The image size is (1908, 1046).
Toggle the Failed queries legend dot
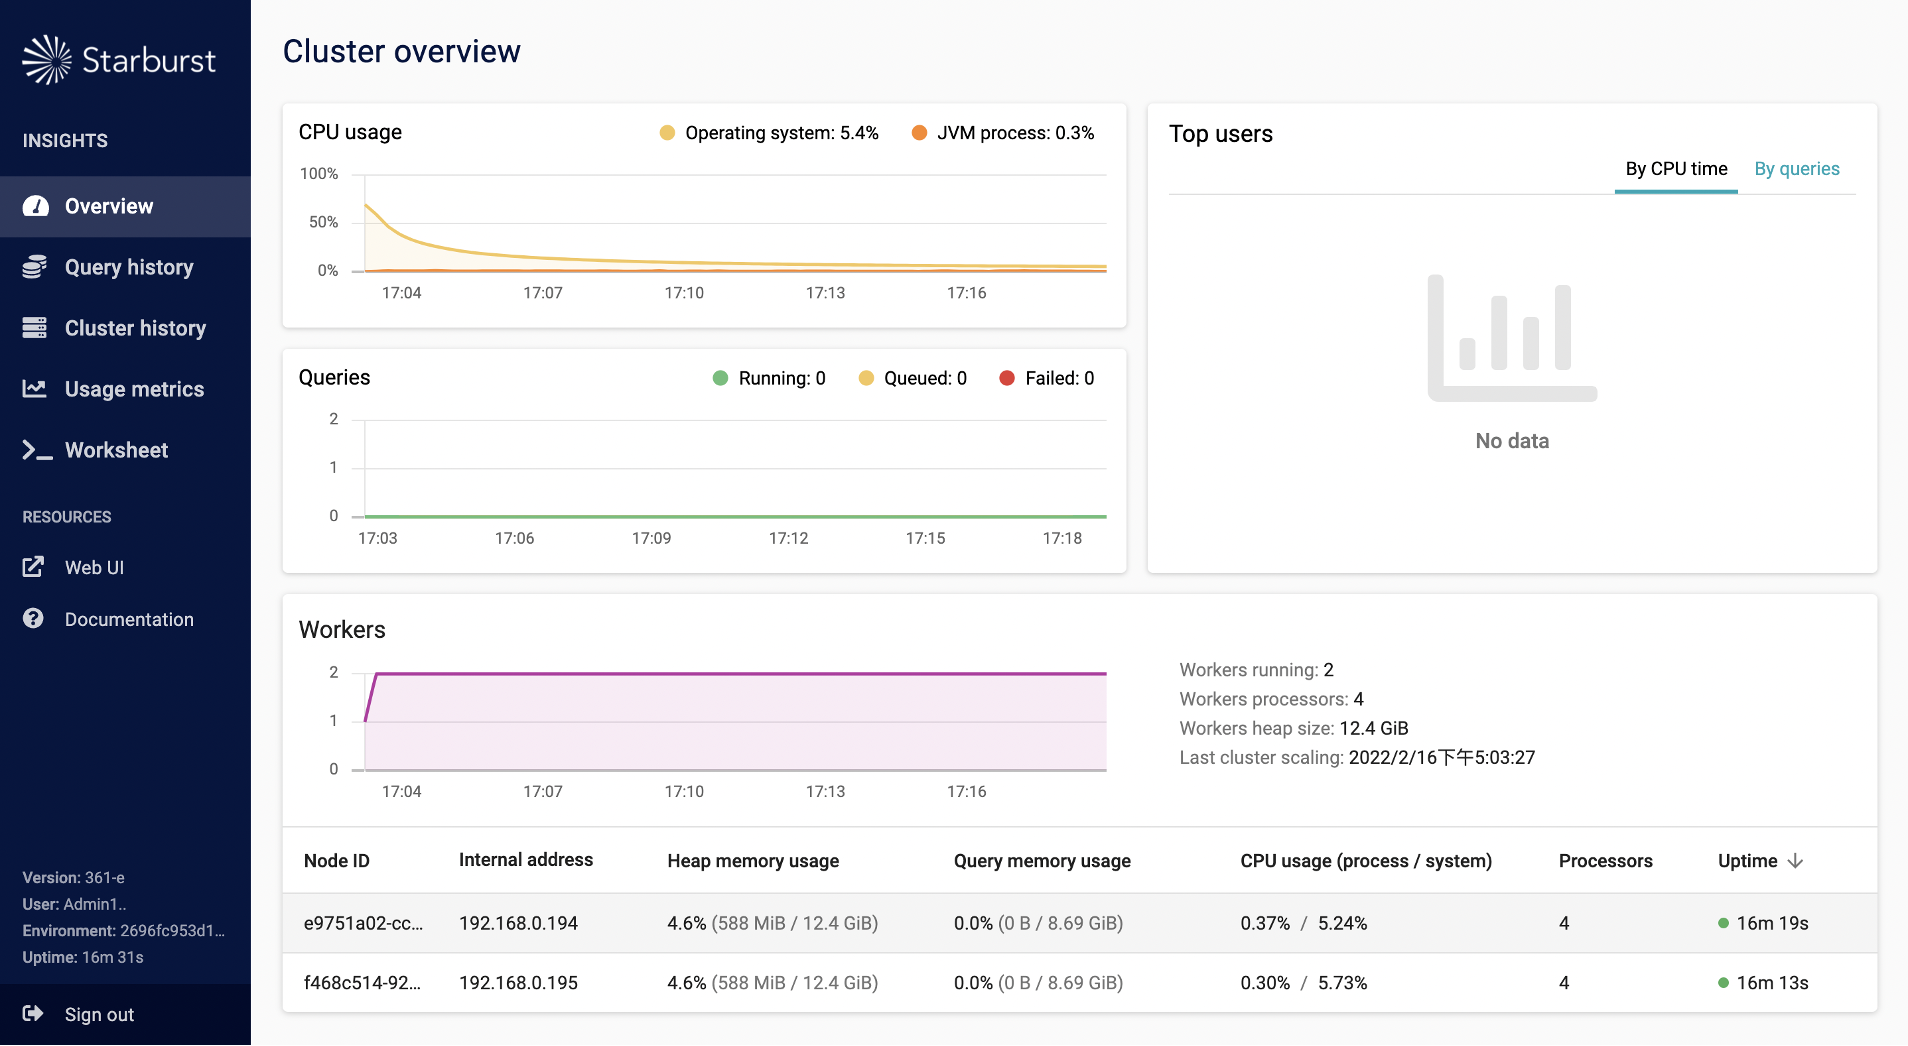tap(1007, 378)
